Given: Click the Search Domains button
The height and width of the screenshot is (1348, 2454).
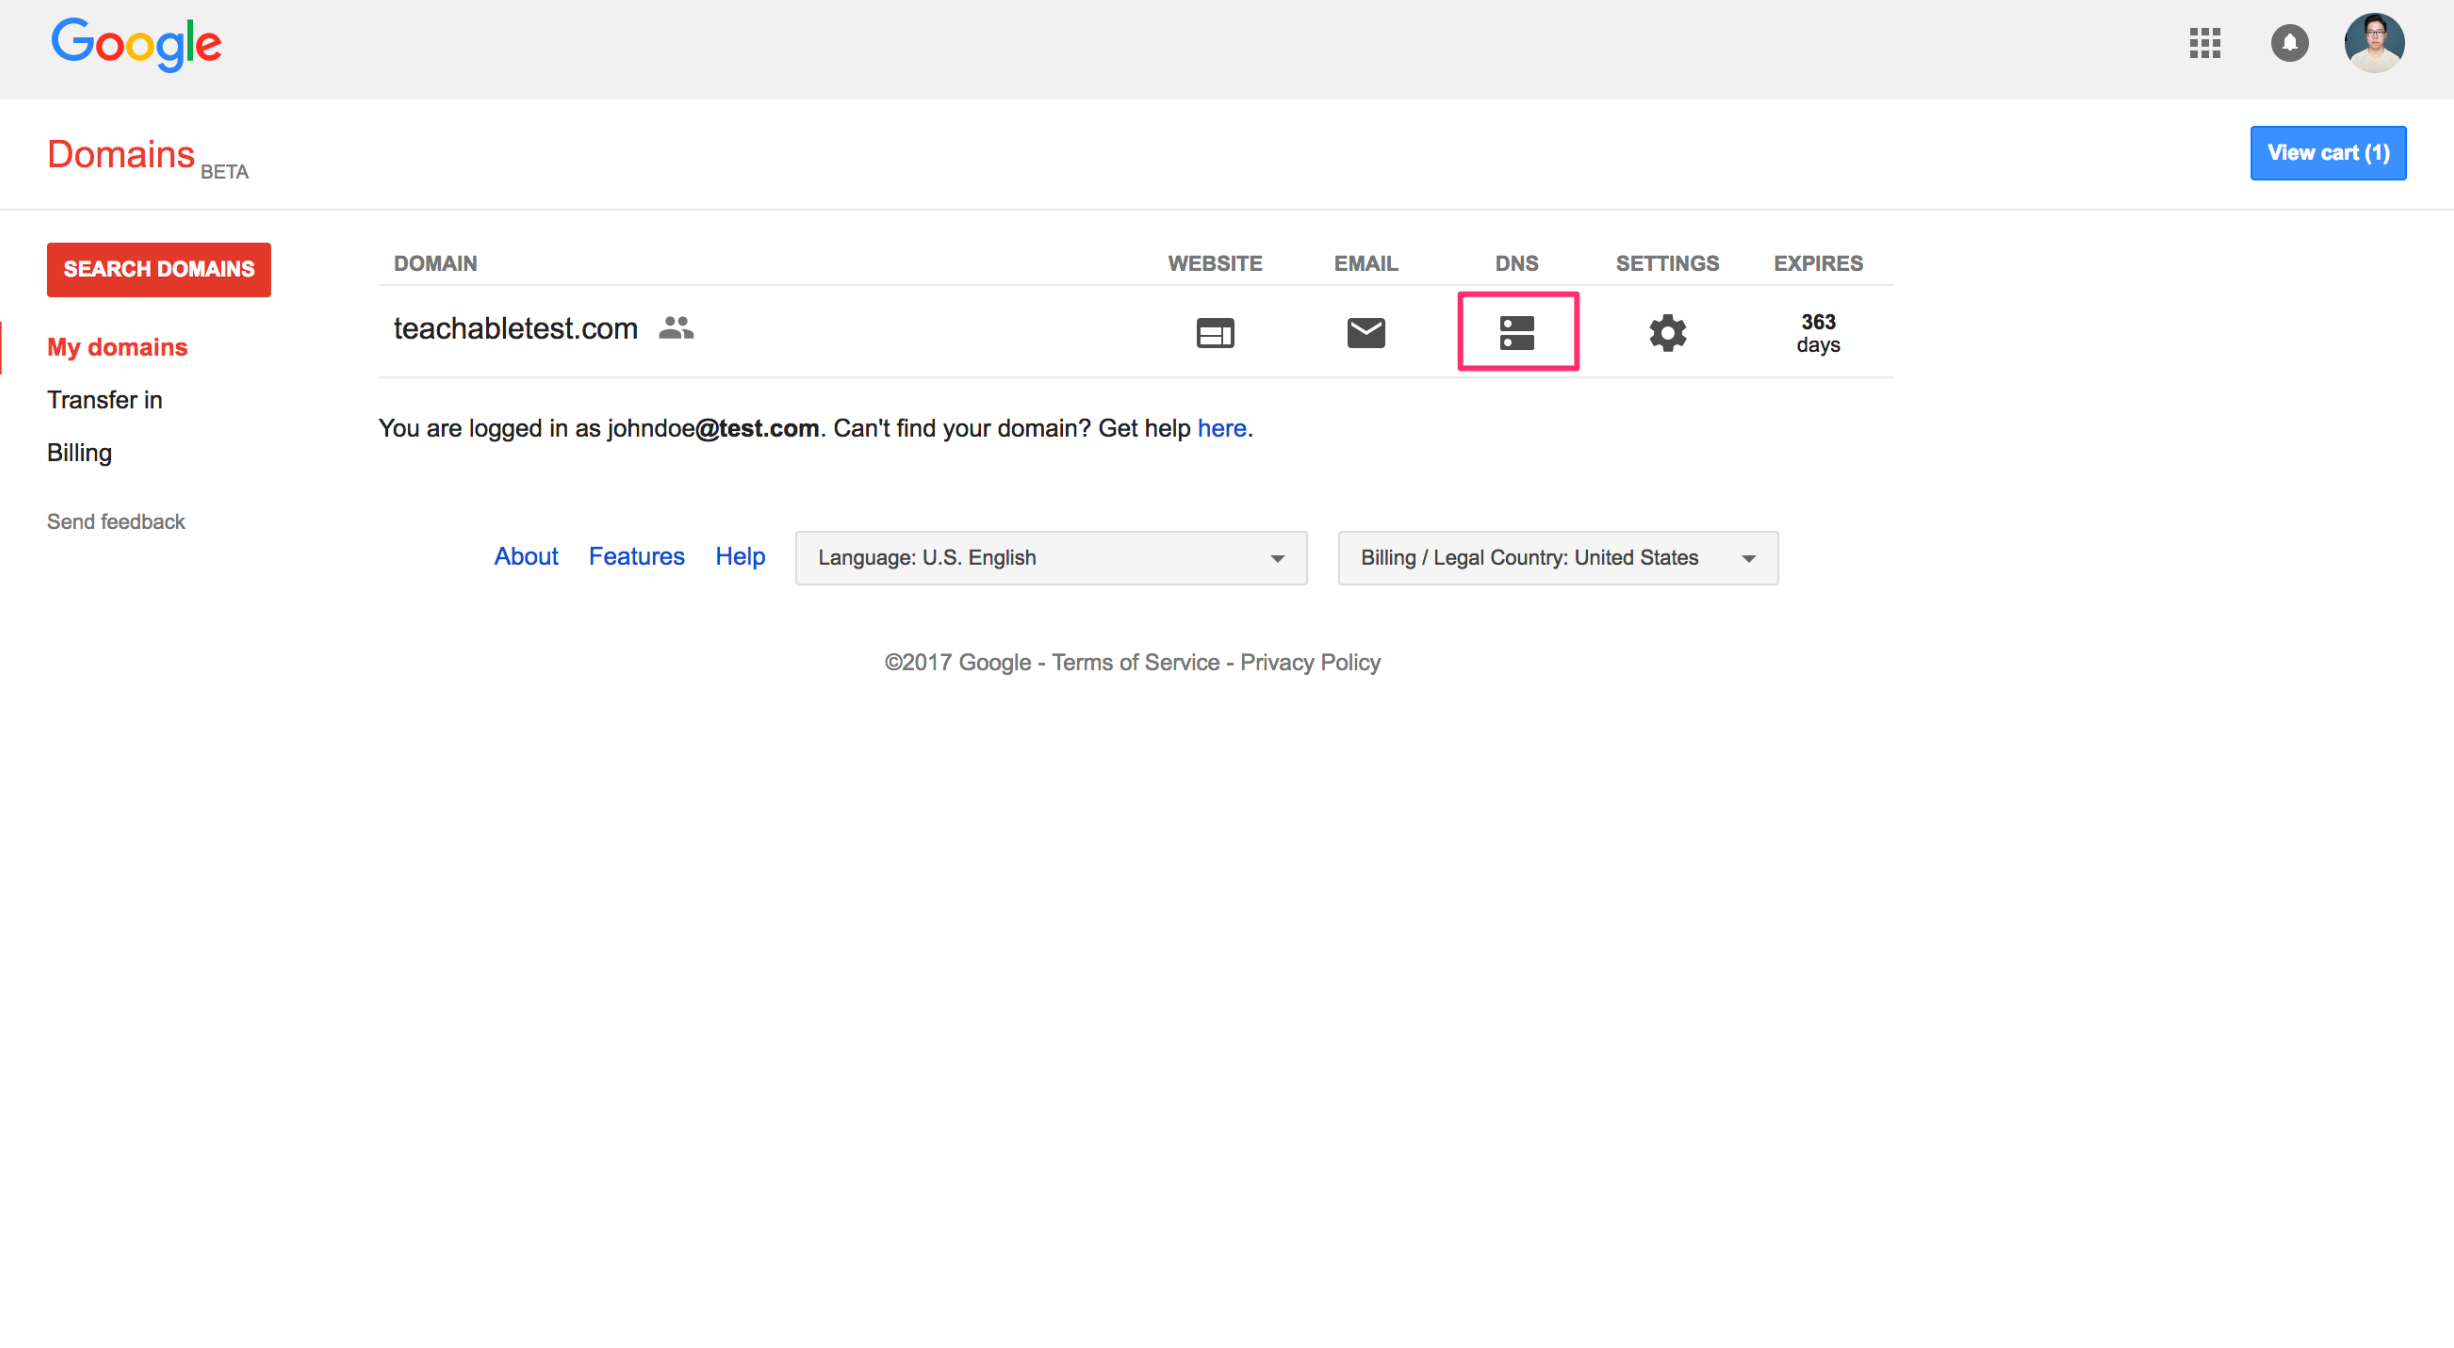Looking at the screenshot, I should tap(158, 269).
